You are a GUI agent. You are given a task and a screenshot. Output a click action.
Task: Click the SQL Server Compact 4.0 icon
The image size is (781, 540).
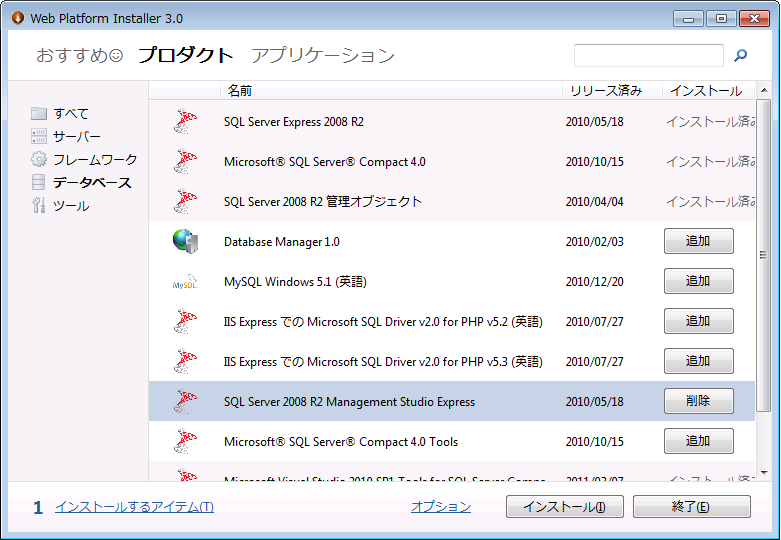pyautogui.click(x=185, y=161)
